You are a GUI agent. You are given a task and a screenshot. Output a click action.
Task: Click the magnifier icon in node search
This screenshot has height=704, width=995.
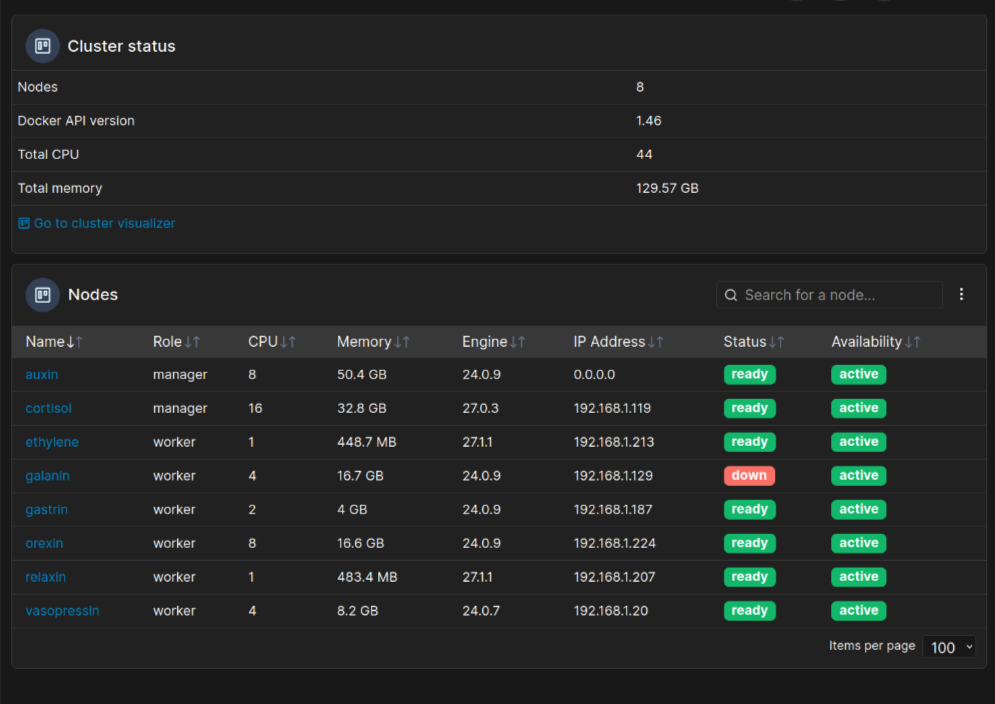[732, 295]
